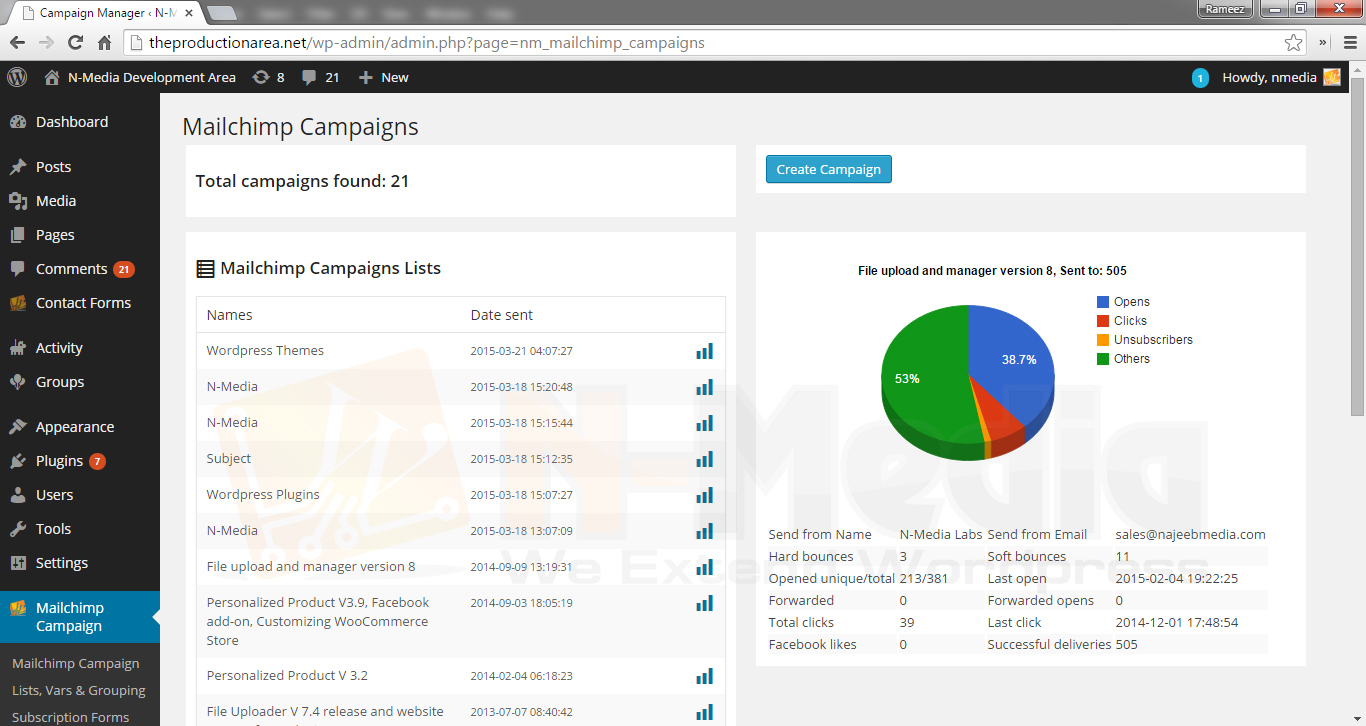Image resolution: width=1366 pixels, height=726 pixels.
Task: Click sales@najeebmedia.com email value
Action: click(1190, 534)
